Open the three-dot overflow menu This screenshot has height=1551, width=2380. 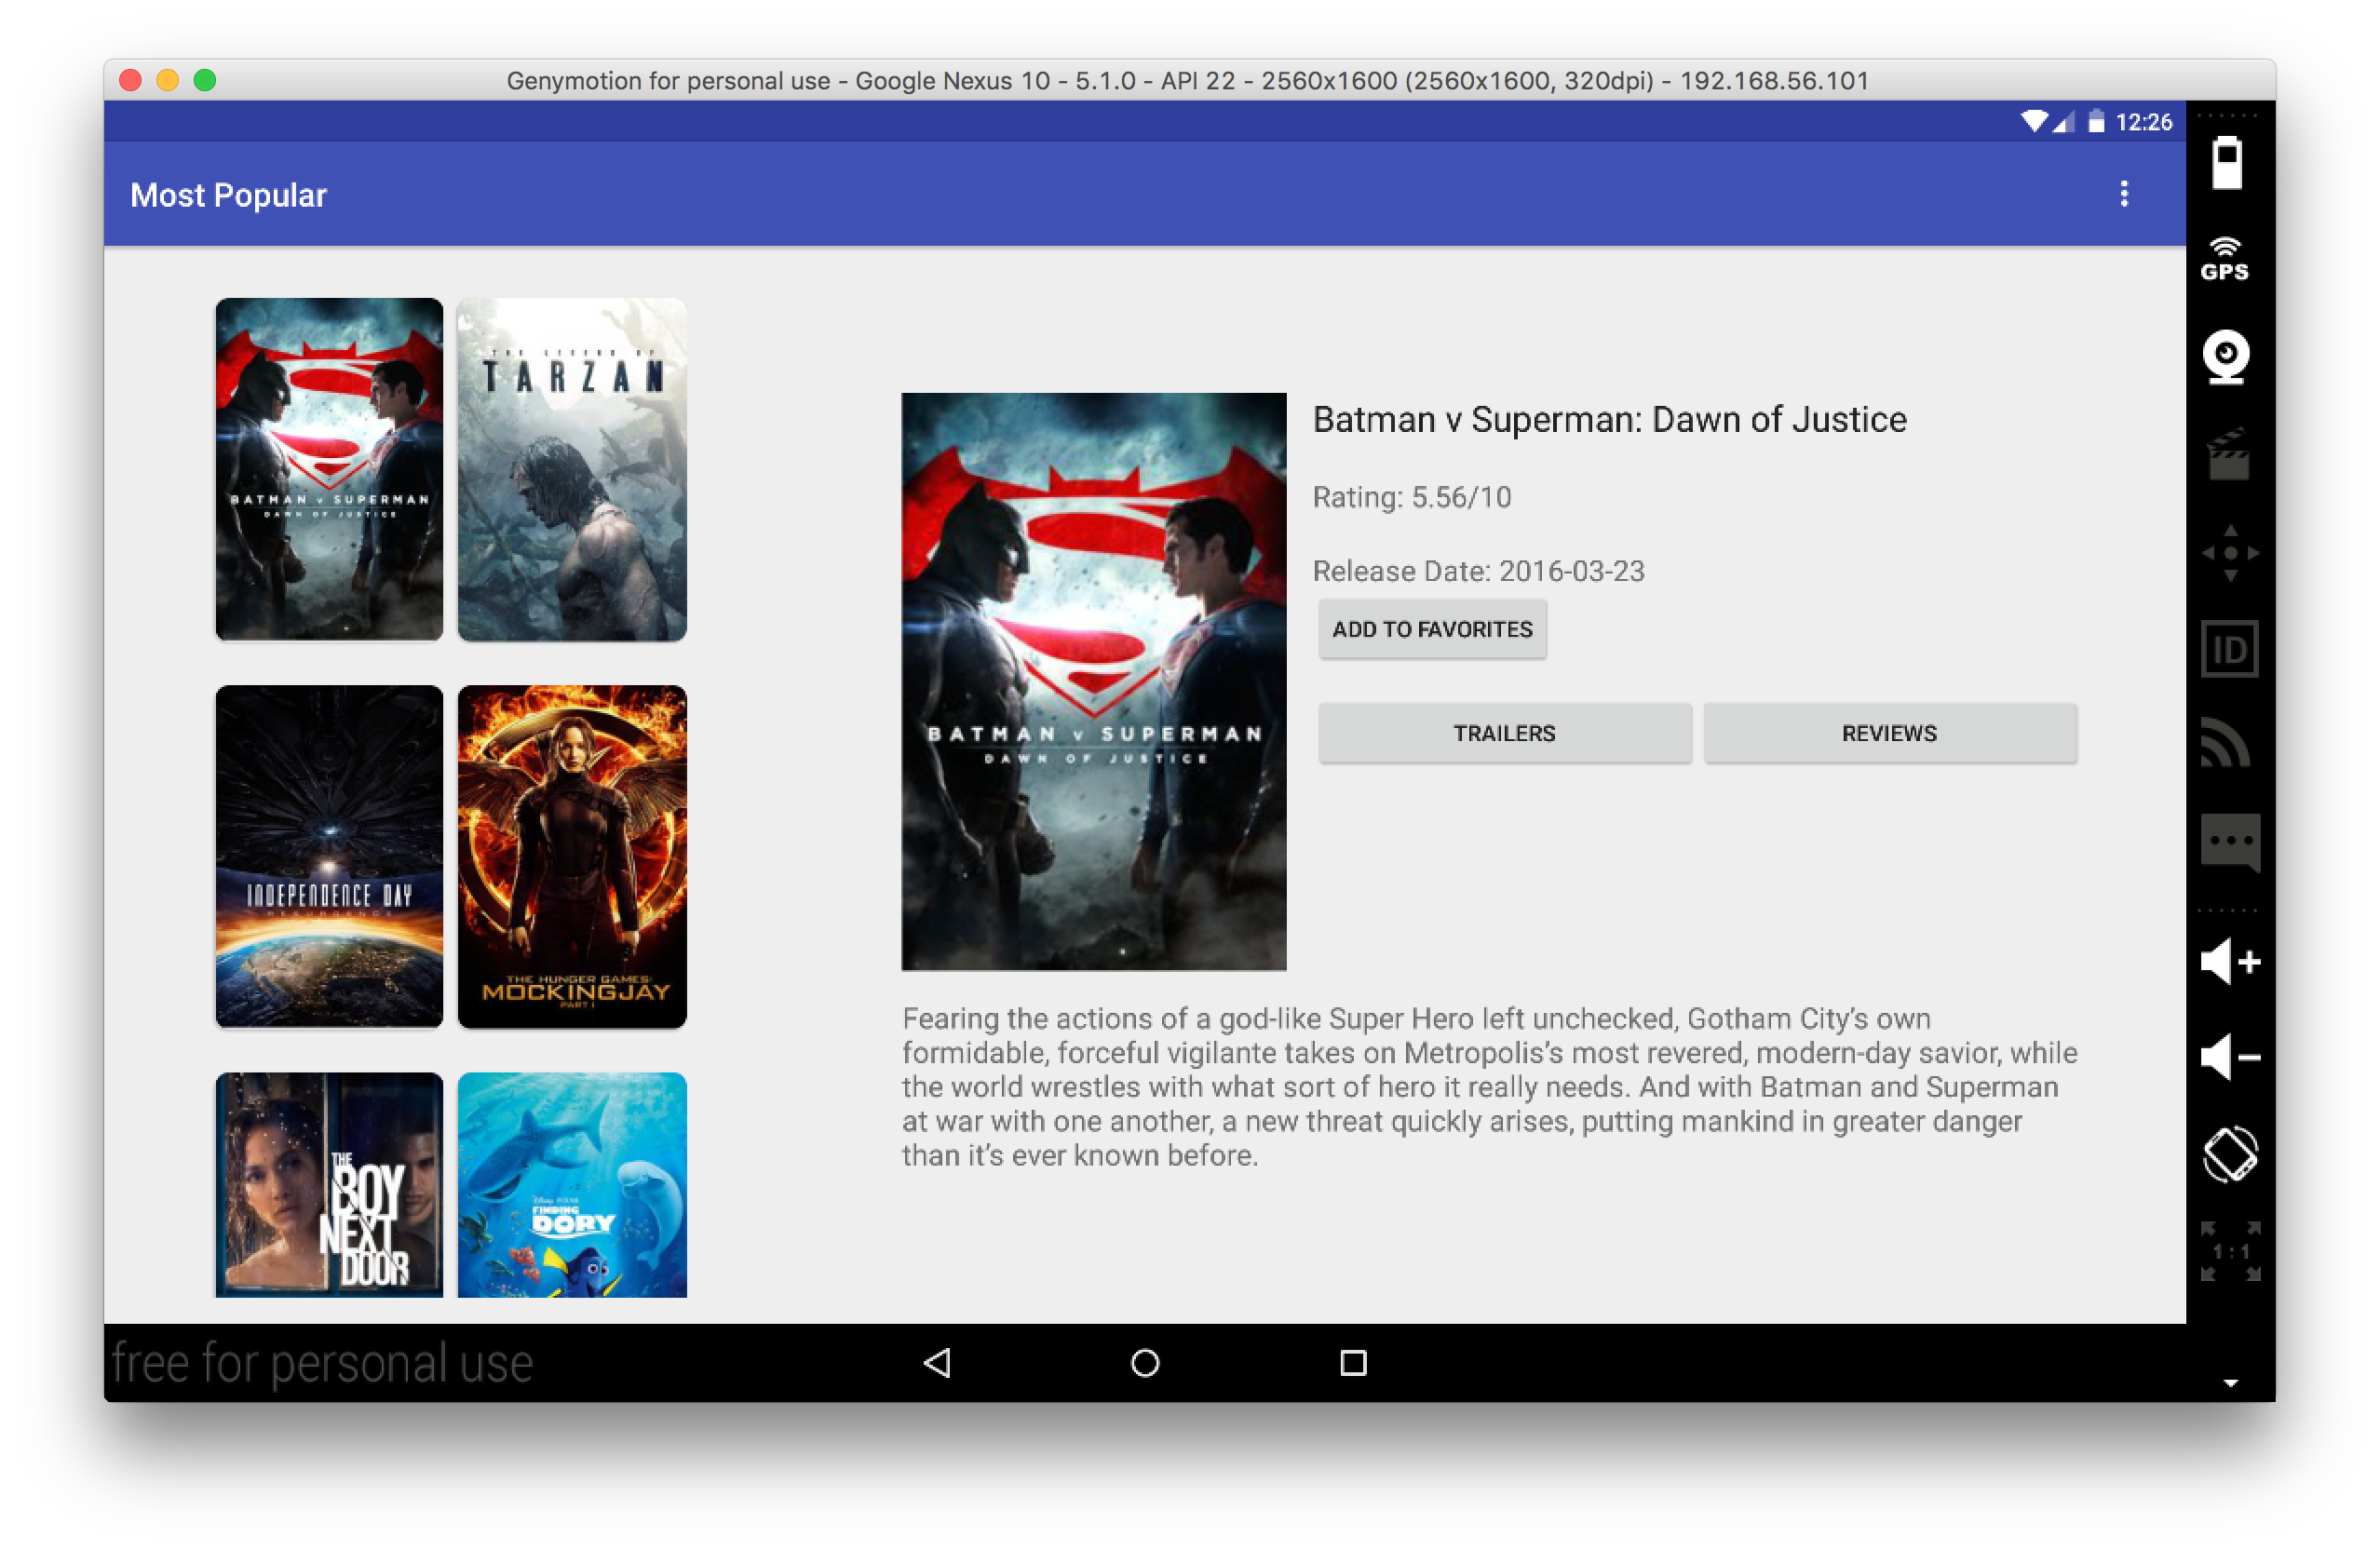(x=2123, y=194)
